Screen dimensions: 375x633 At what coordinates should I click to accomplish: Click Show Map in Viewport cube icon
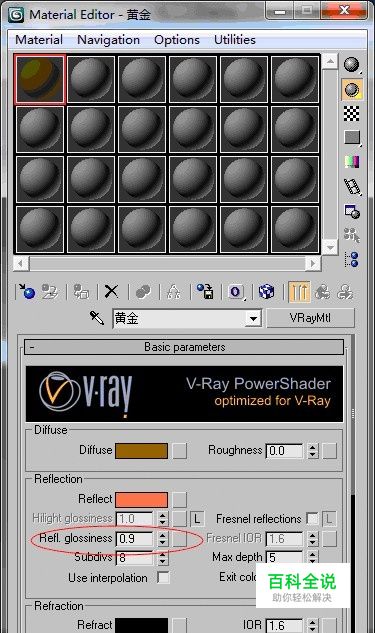[x=266, y=291]
